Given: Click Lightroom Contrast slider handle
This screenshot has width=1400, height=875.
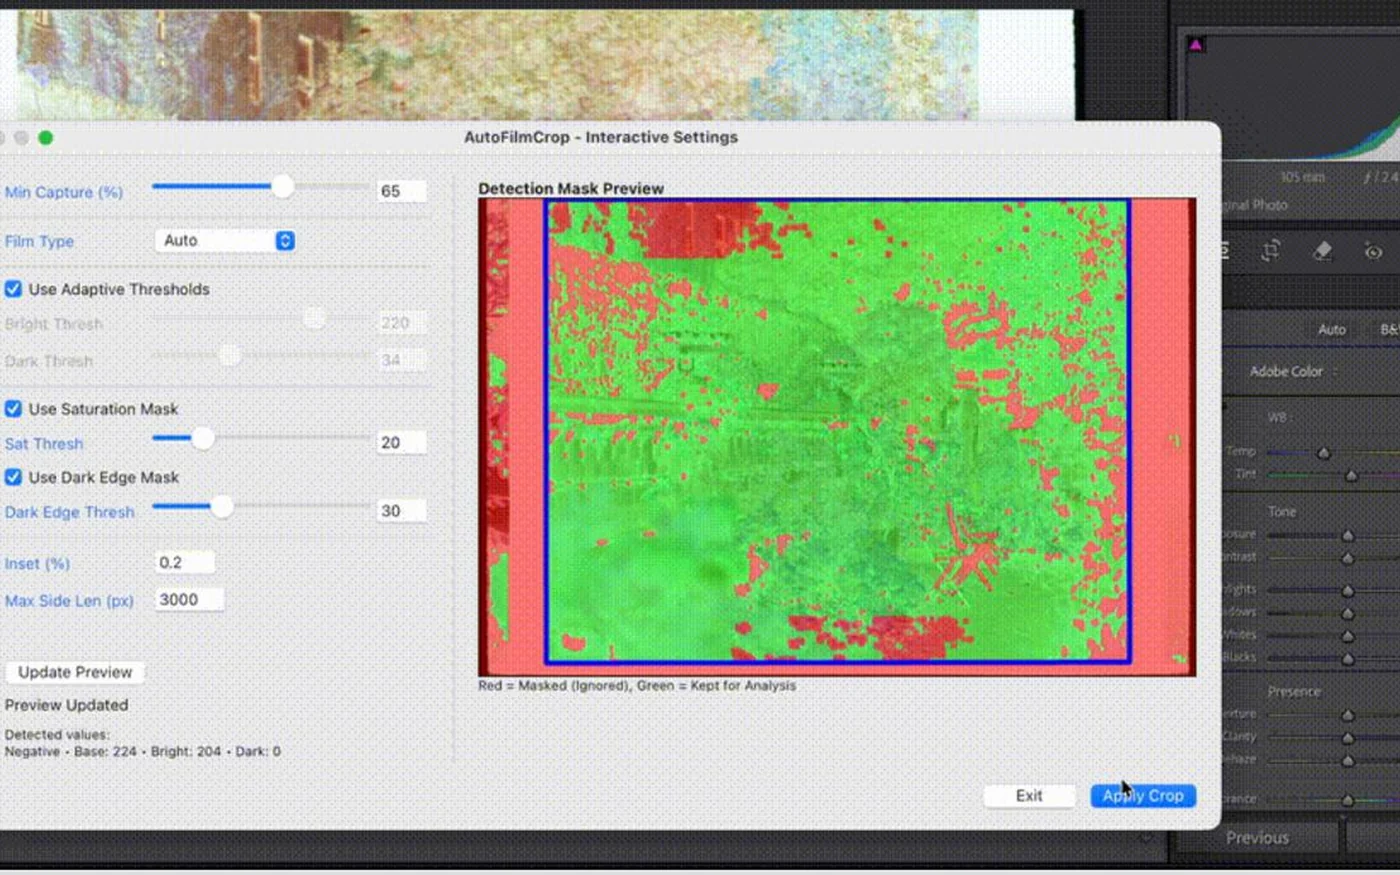Looking at the screenshot, I should [1347, 558].
